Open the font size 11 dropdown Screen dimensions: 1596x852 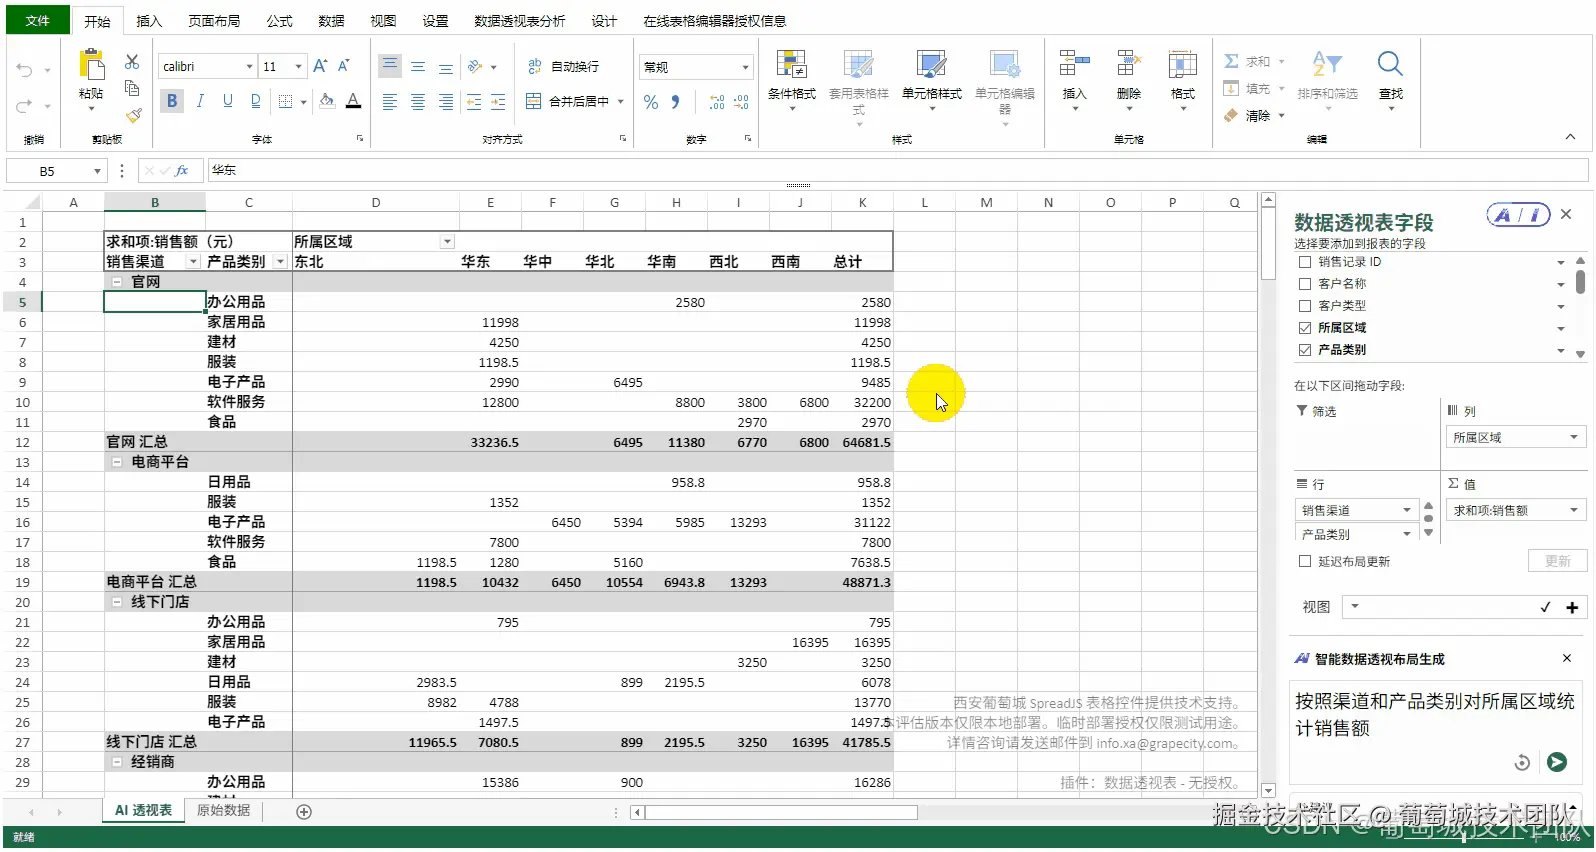(298, 66)
